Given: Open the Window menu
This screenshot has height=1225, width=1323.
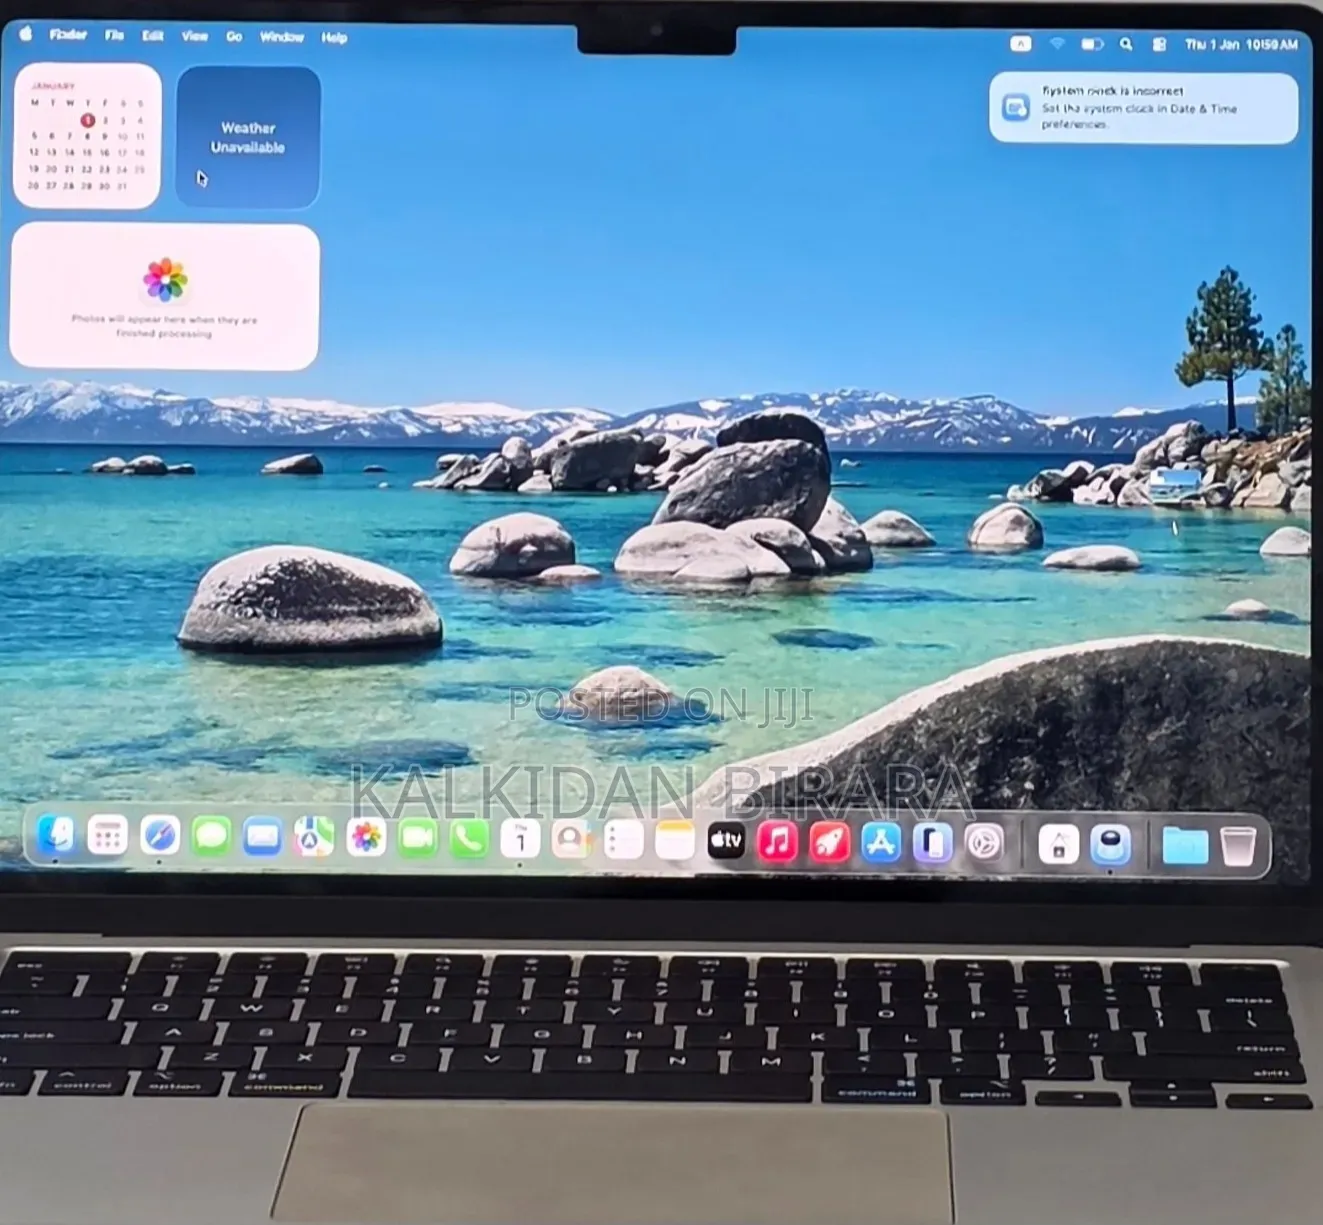Looking at the screenshot, I should point(282,37).
